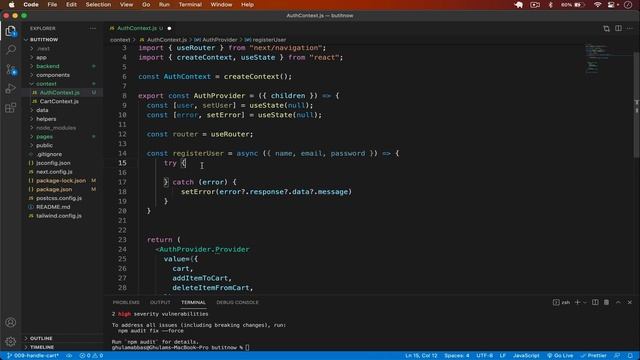Open terminal launch profile dropdown arrow
The image size is (640, 360).
tap(585, 302)
